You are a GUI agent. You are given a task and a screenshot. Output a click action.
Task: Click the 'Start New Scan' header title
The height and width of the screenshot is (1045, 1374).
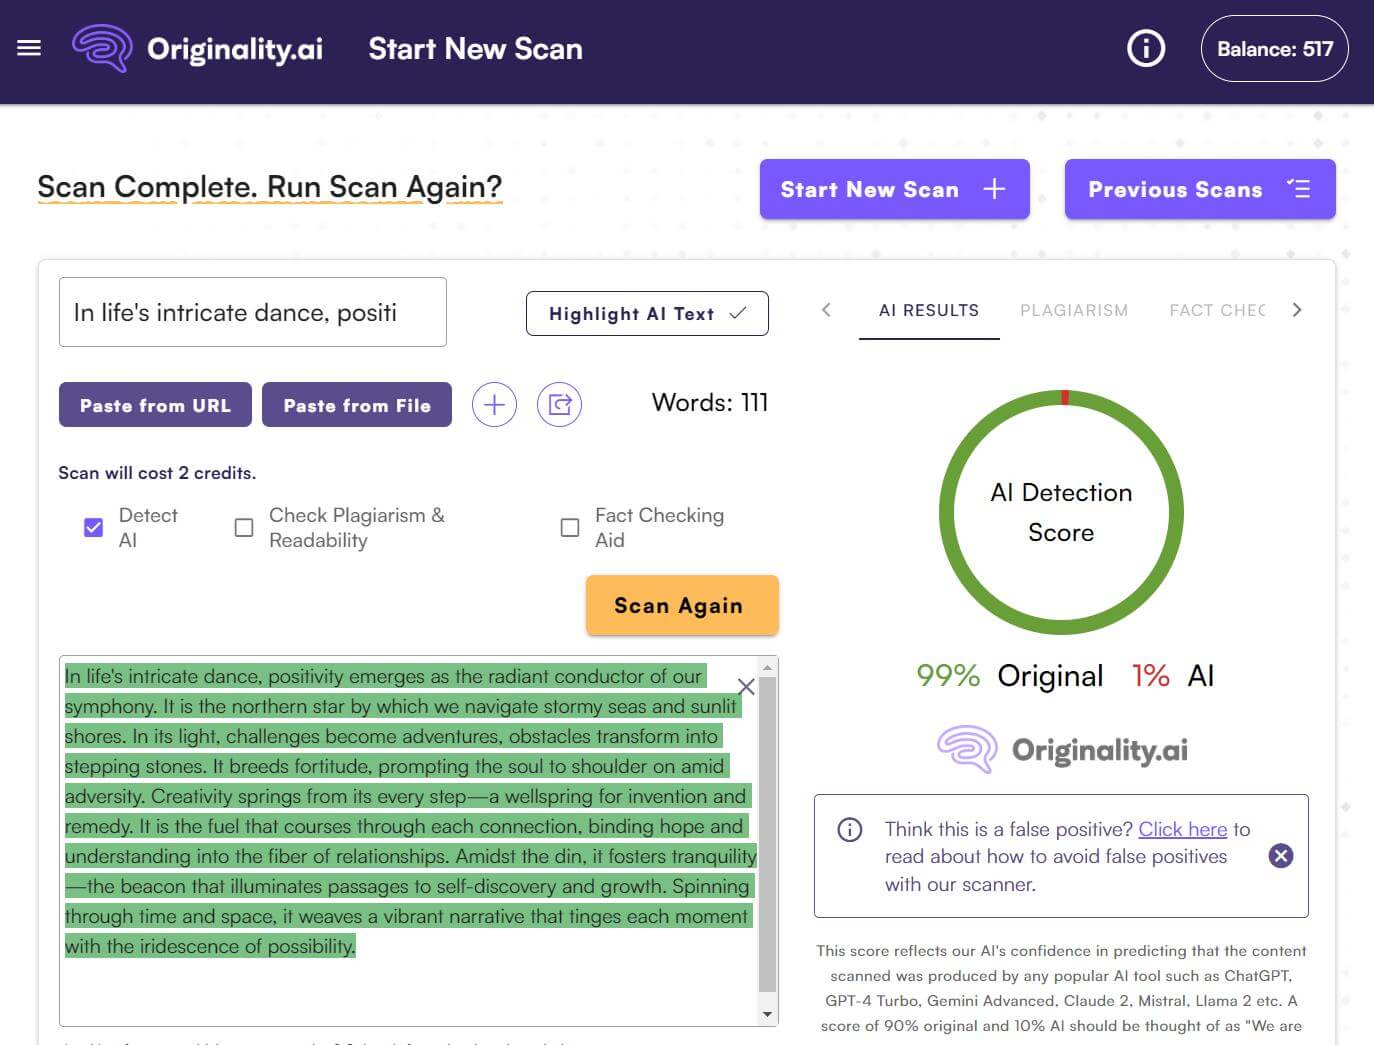(x=475, y=49)
